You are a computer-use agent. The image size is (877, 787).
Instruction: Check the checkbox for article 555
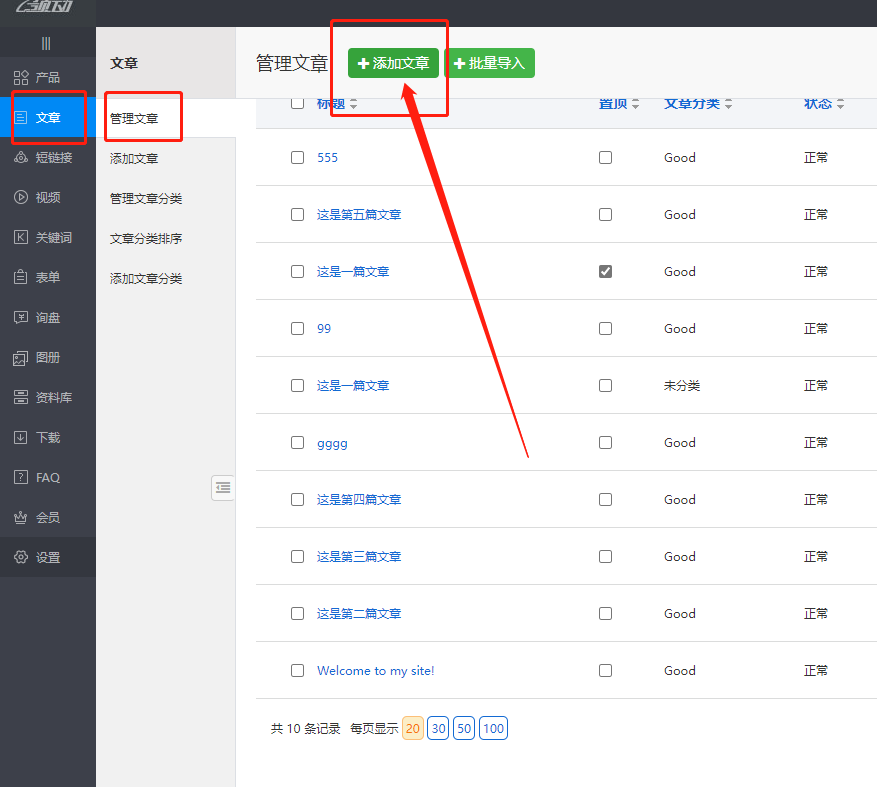(297, 158)
